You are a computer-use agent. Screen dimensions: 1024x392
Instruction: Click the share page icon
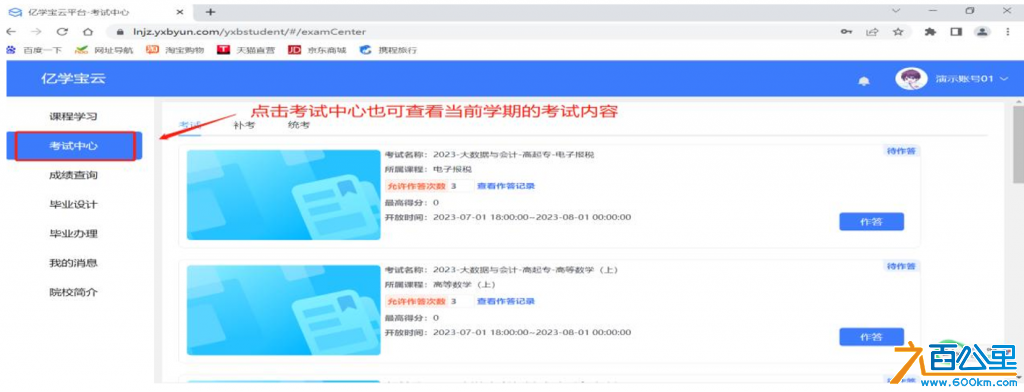[872, 31]
